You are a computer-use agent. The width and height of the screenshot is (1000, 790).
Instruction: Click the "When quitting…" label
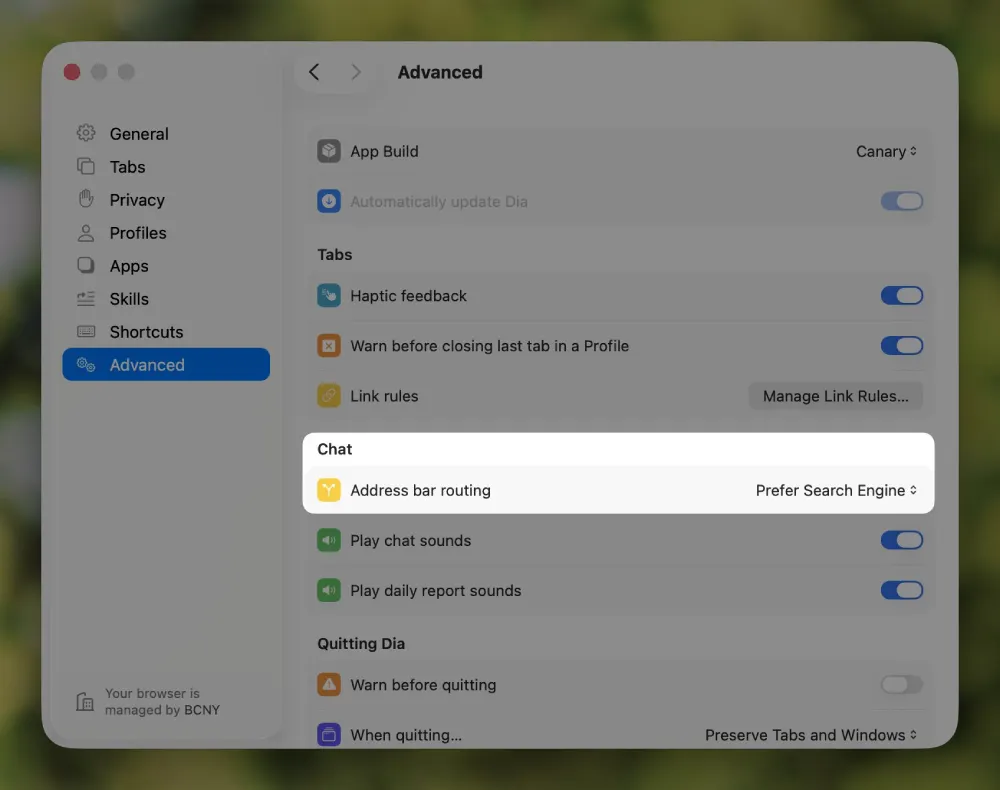(406, 735)
